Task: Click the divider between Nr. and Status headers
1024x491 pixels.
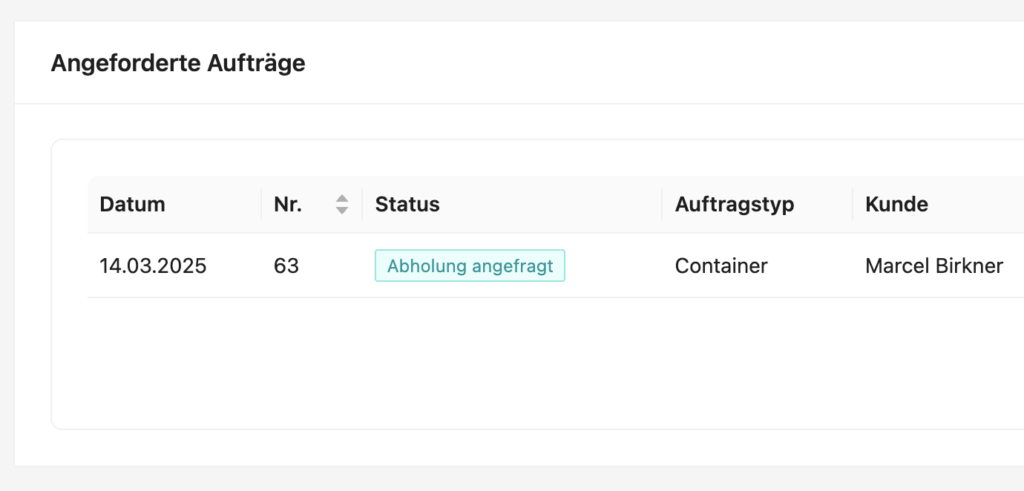Action: click(362, 204)
